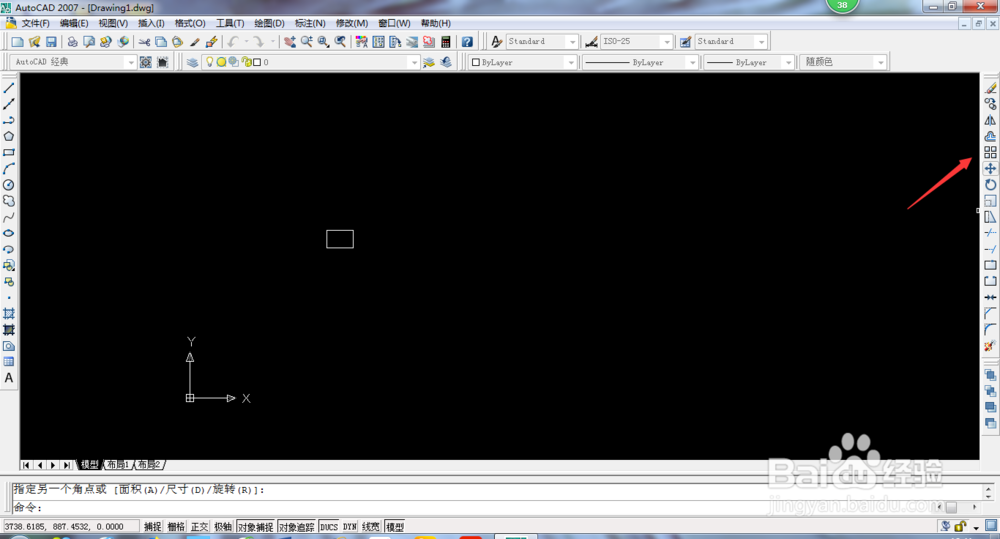Click the first-tab navigation arrow
The height and width of the screenshot is (539, 1000).
coord(26,465)
